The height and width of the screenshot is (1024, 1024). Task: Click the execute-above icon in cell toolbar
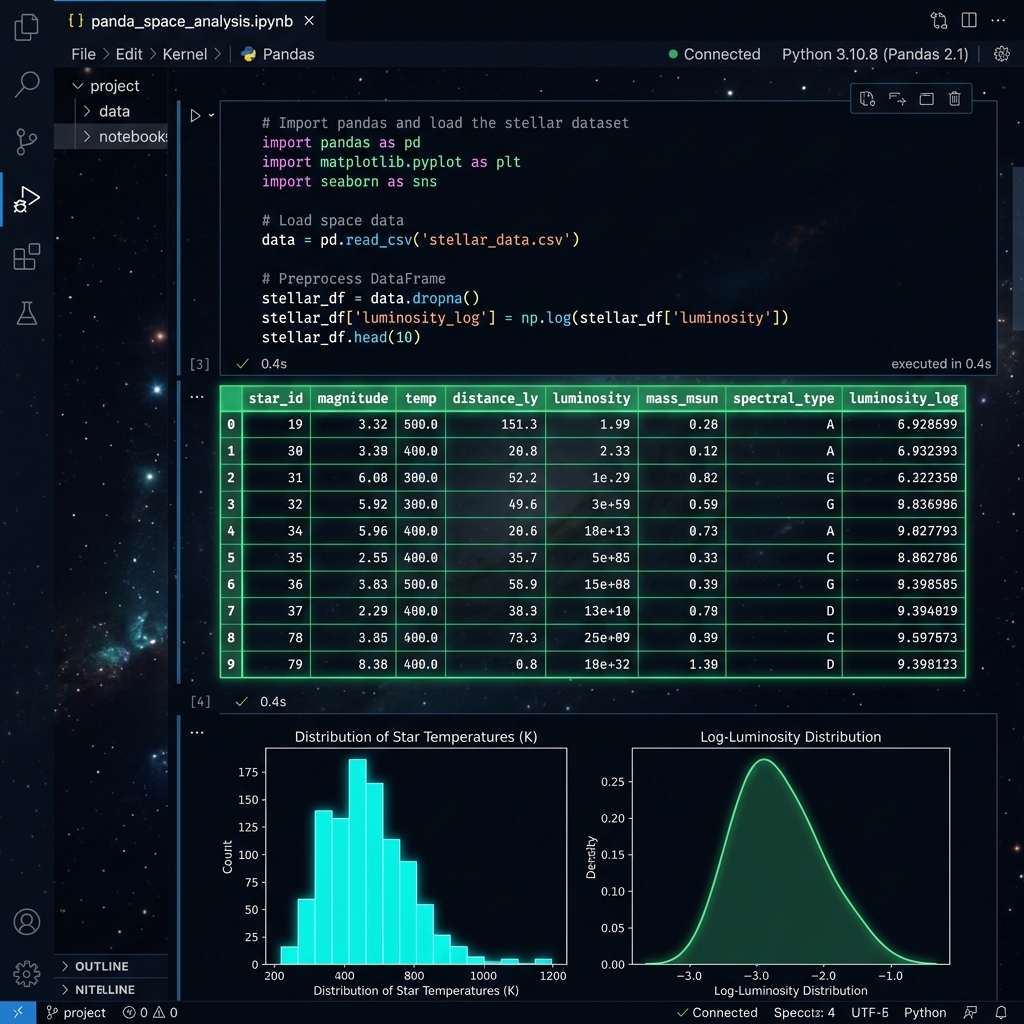coord(897,99)
